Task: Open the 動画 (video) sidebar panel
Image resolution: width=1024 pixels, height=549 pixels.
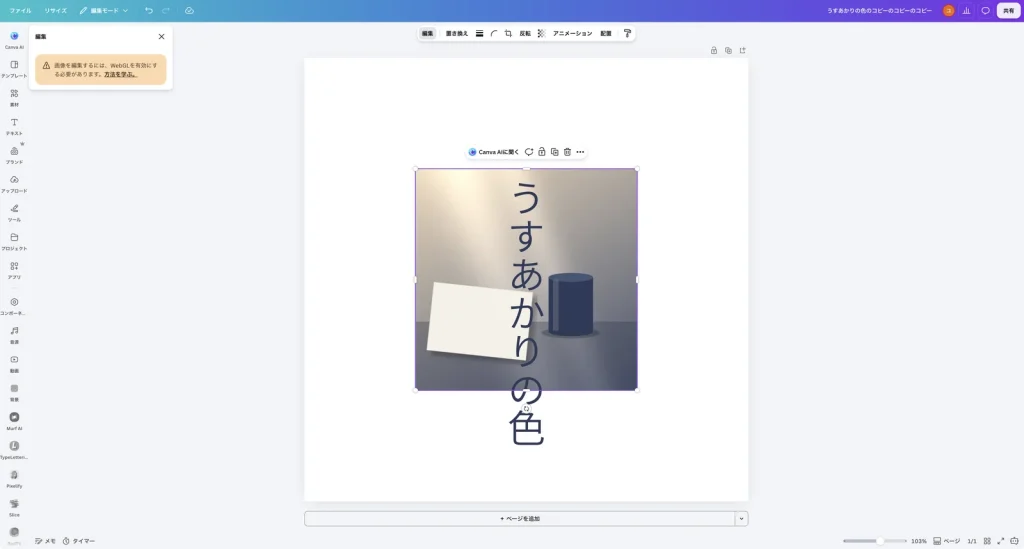Action: tap(14, 363)
